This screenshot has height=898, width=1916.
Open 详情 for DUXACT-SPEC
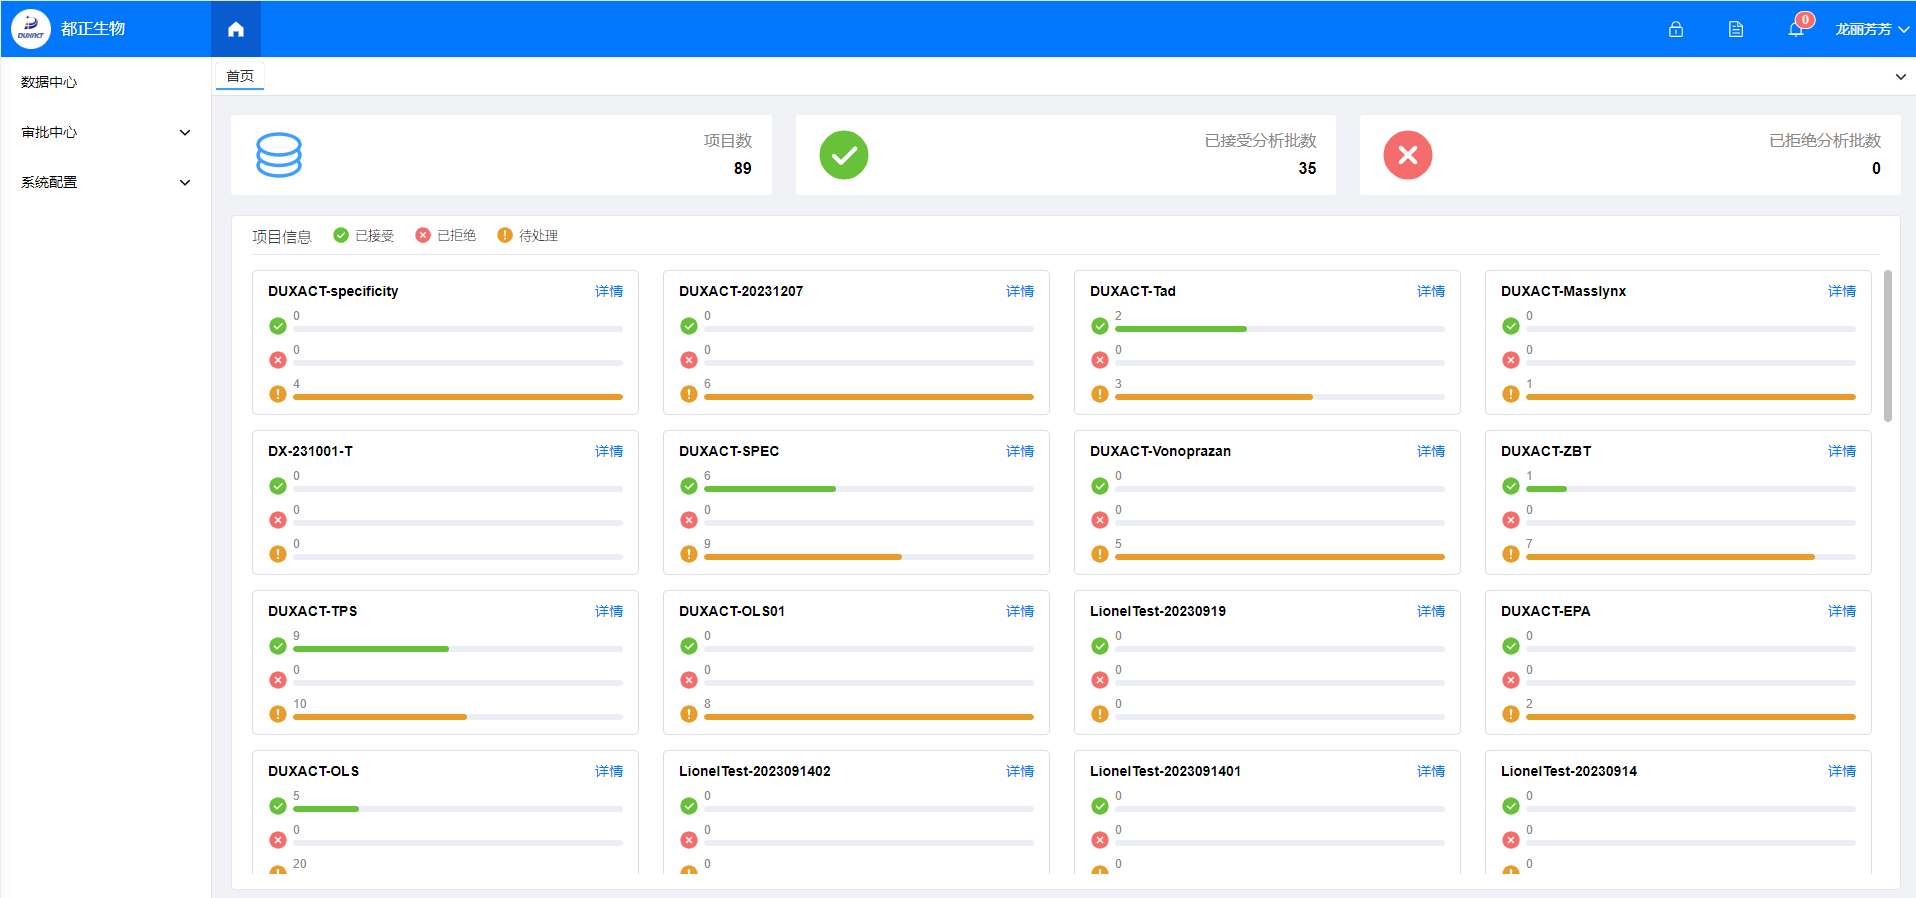(1020, 451)
